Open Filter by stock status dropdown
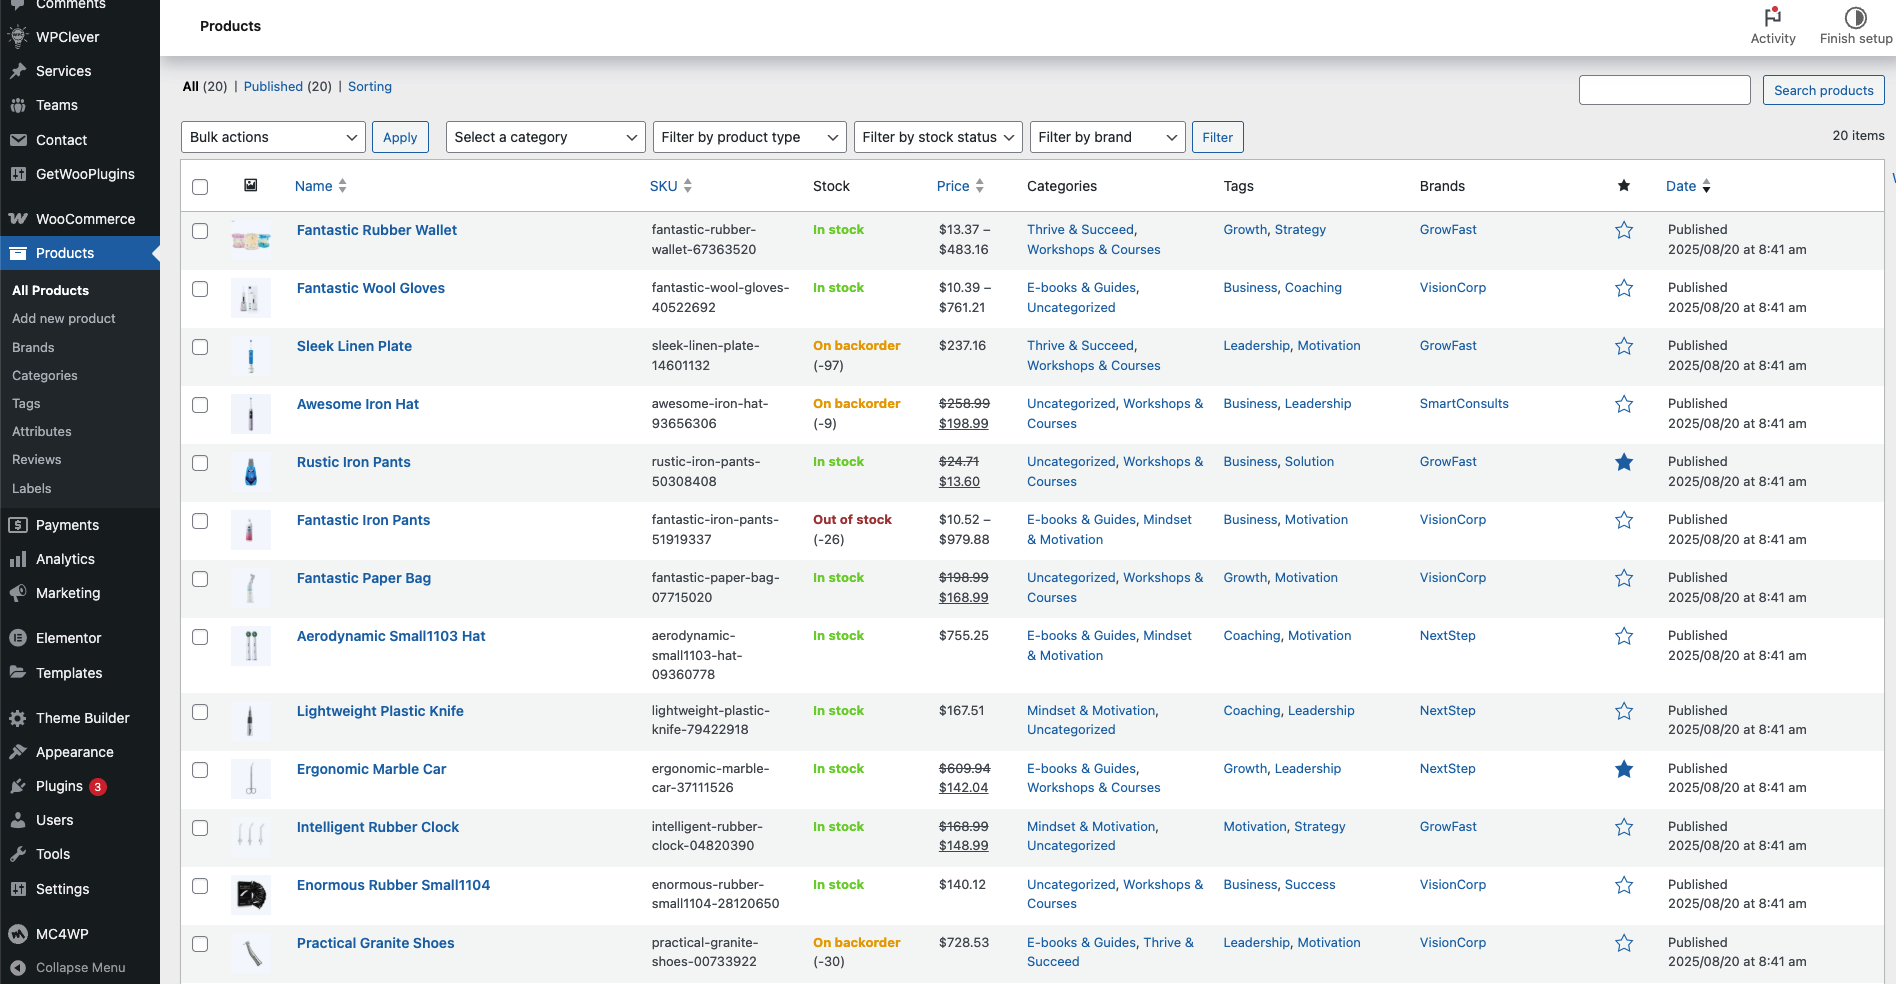This screenshot has height=984, width=1896. click(937, 137)
